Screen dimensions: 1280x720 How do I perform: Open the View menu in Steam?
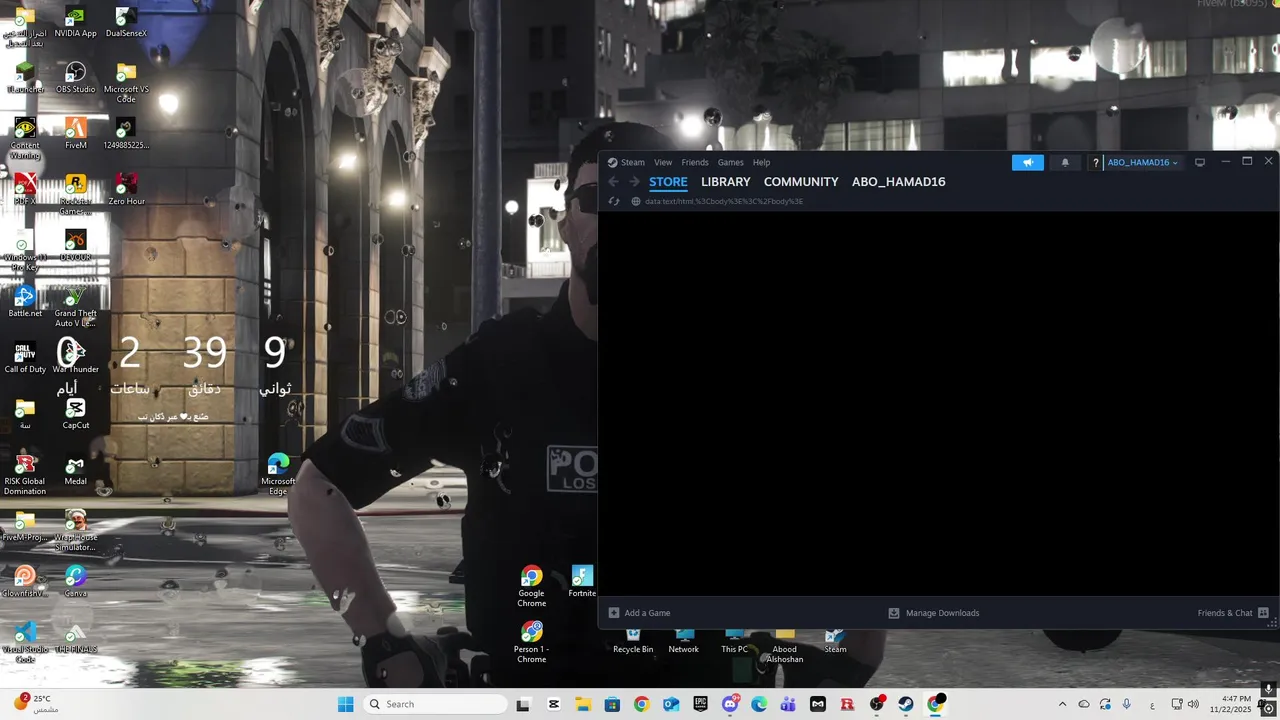coord(663,162)
